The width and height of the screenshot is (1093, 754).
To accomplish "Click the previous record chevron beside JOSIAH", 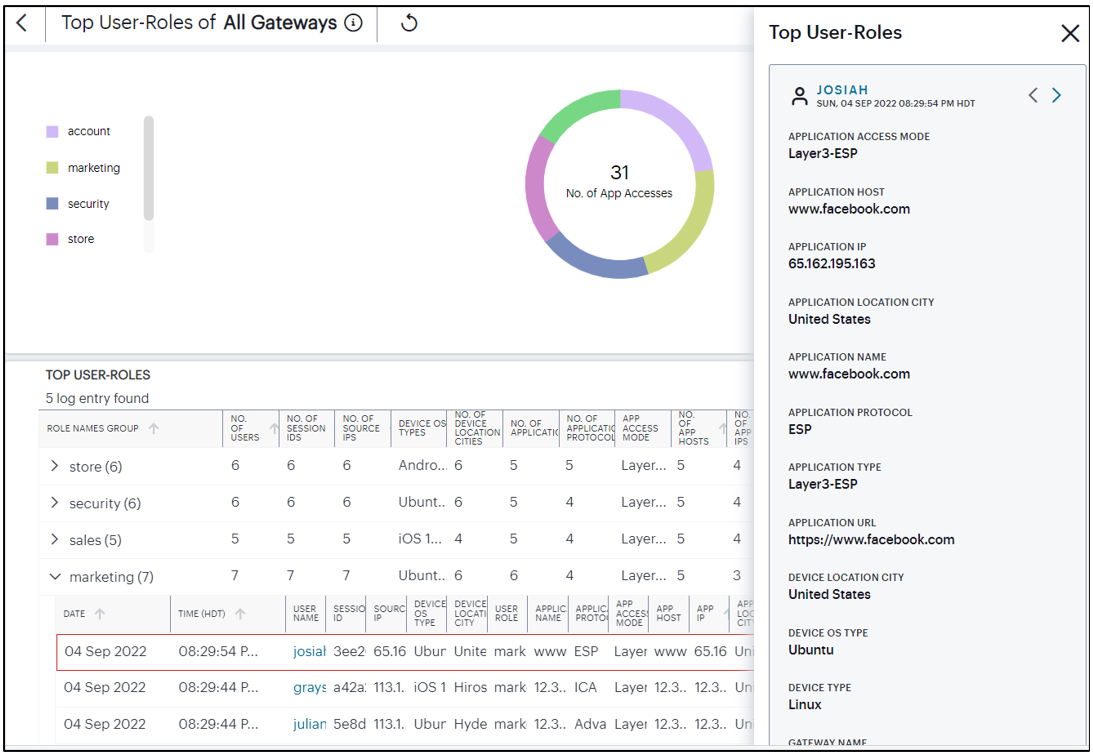I will (x=1033, y=95).
